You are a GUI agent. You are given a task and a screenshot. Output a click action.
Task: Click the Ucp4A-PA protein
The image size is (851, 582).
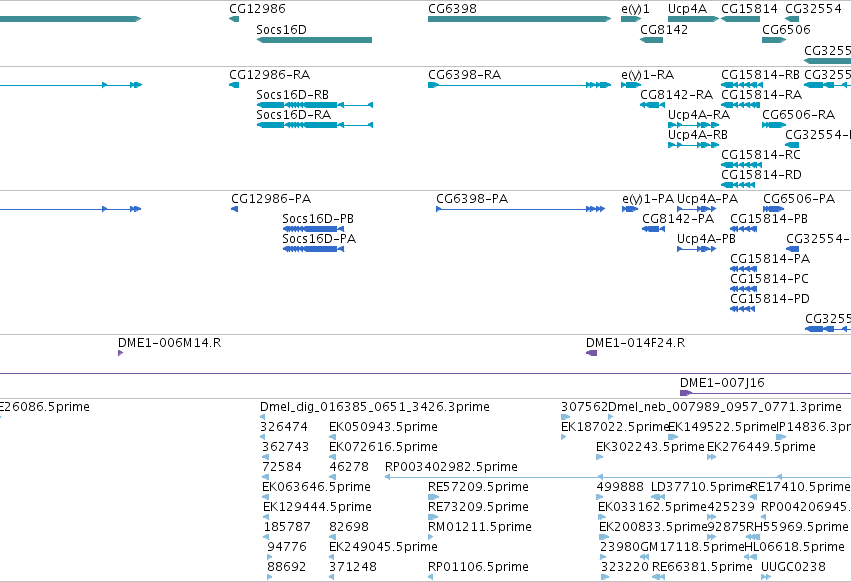[696, 209]
